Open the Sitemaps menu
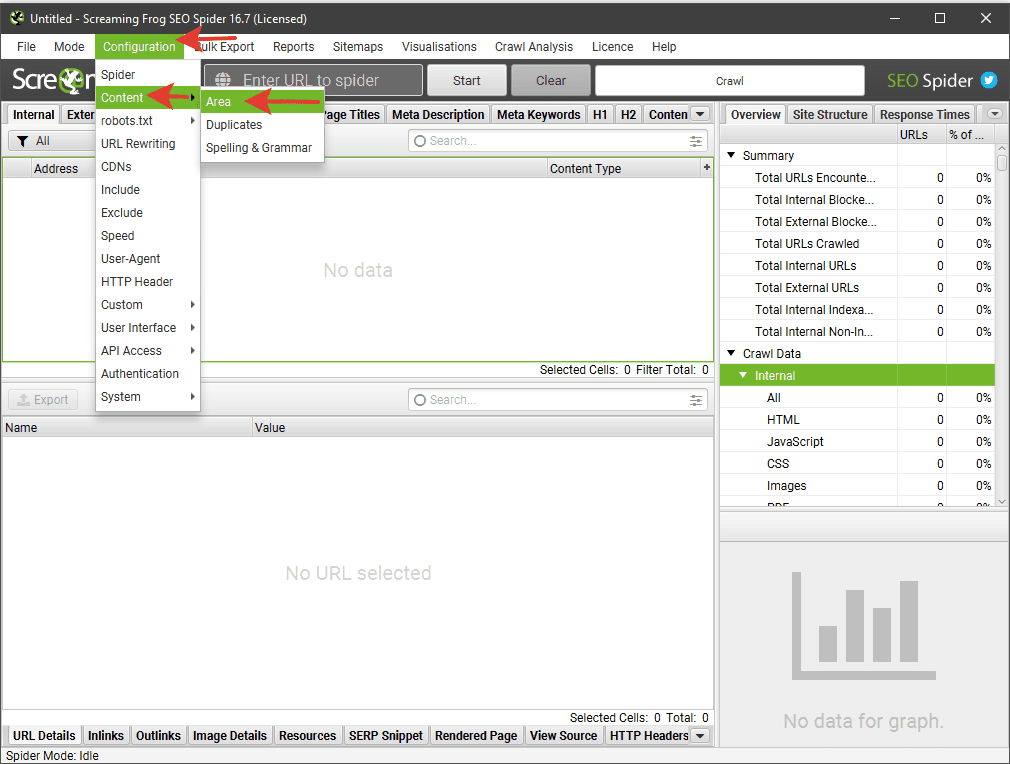1010x764 pixels. pos(357,46)
